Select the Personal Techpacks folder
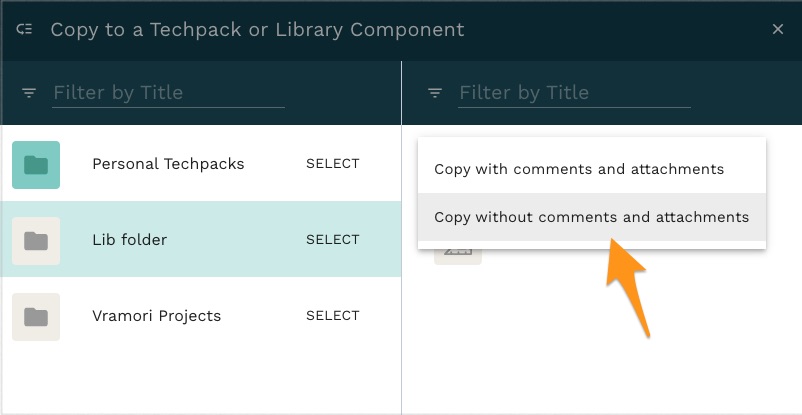This screenshot has width=802, height=415. pyautogui.click(x=332, y=164)
